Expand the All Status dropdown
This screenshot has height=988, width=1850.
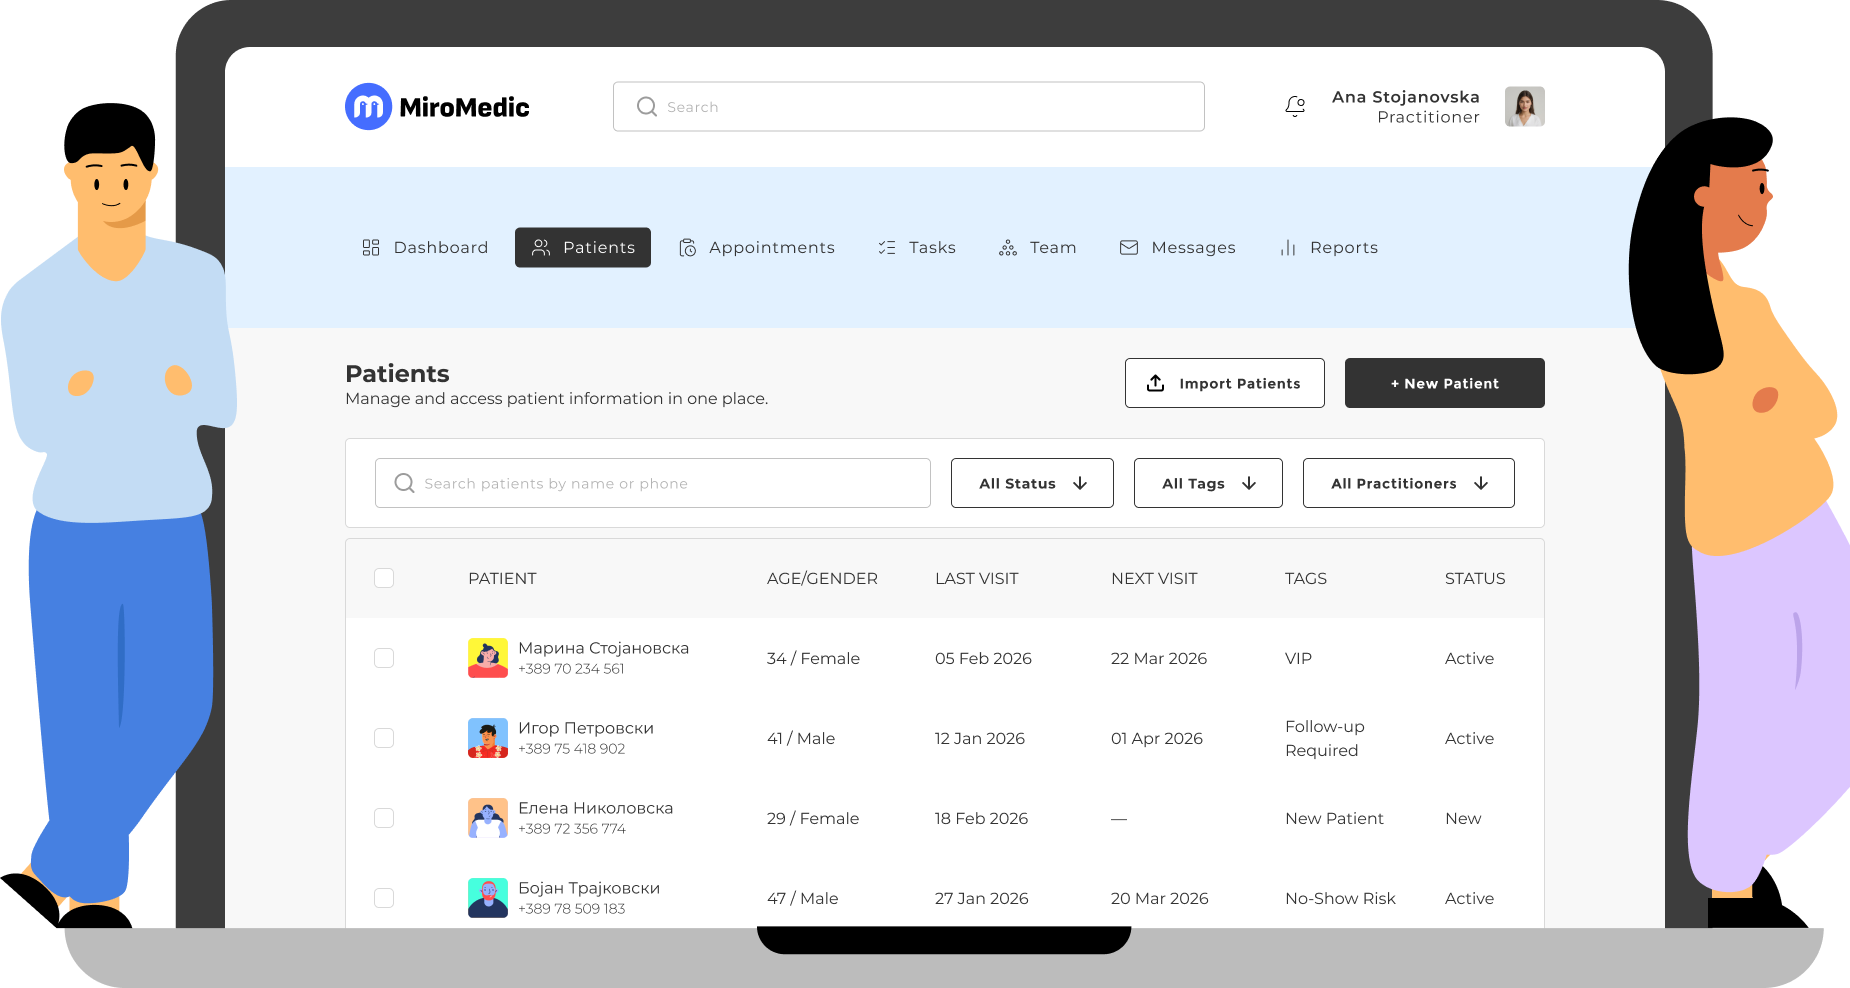[1032, 483]
